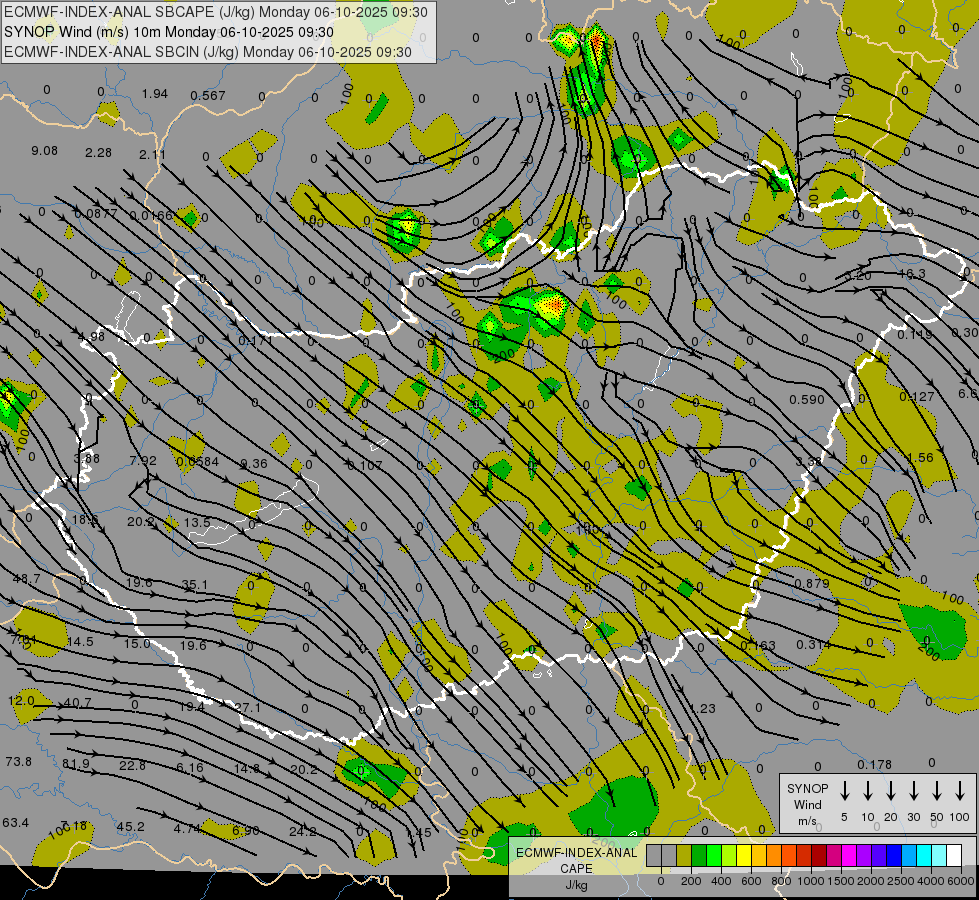Viewport: 979px width, 900px height.
Task: Click the 0.178 value on the map
Action: click(874, 764)
